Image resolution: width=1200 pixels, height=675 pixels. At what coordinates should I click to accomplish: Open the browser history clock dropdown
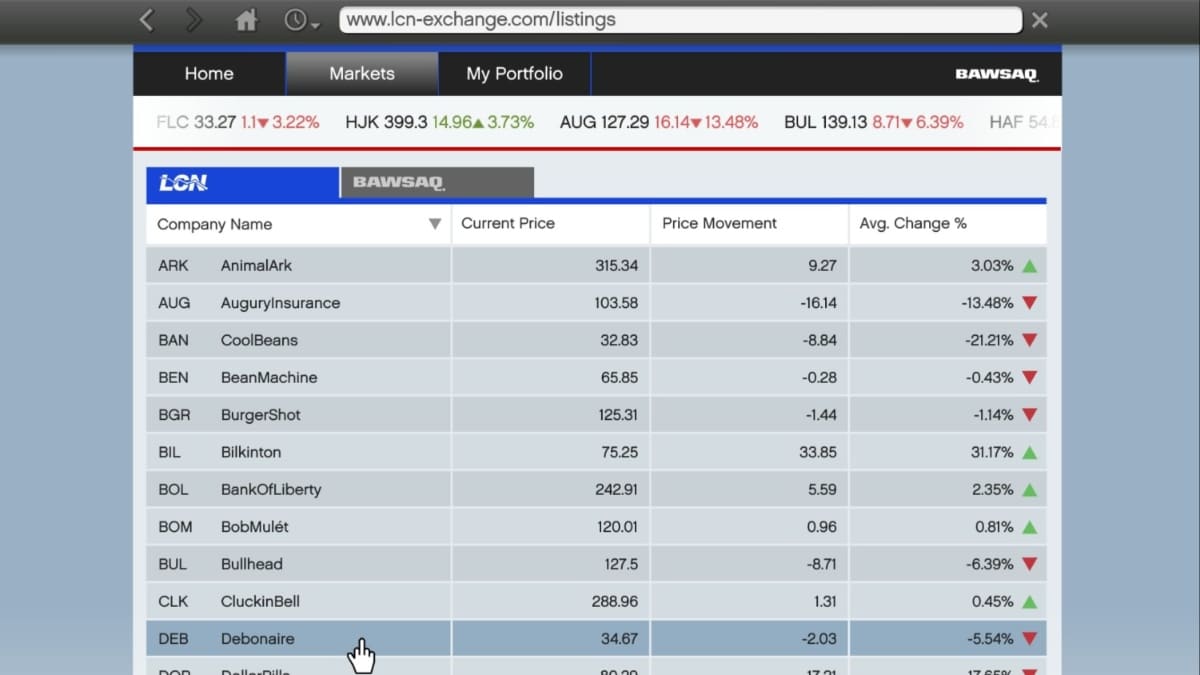tap(301, 20)
